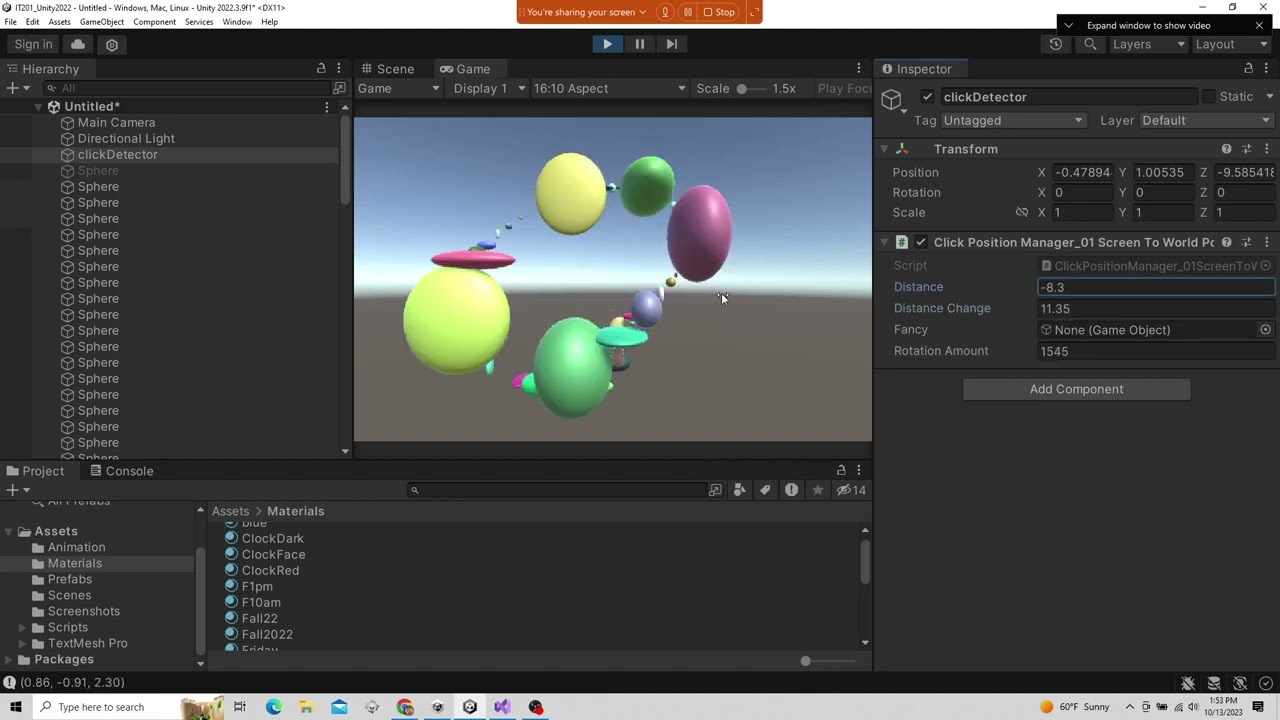This screenshot has width=1280, height=720.
Task: Collapse Click Position Manager component
Action: tap(884, 242)
